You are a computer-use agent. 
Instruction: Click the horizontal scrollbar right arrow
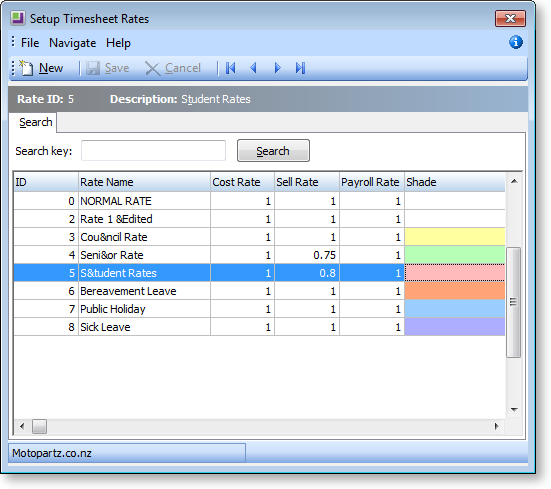(x=497, y=426)
